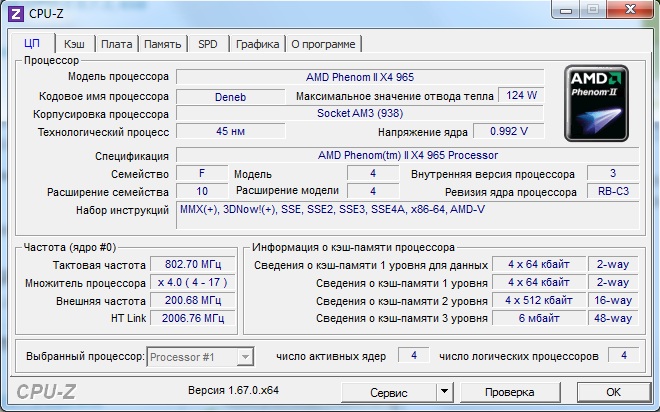Click the processor model name field
The height and width of the screenshot is (412, 660).
pyautogui.click(x=360, y=77)
